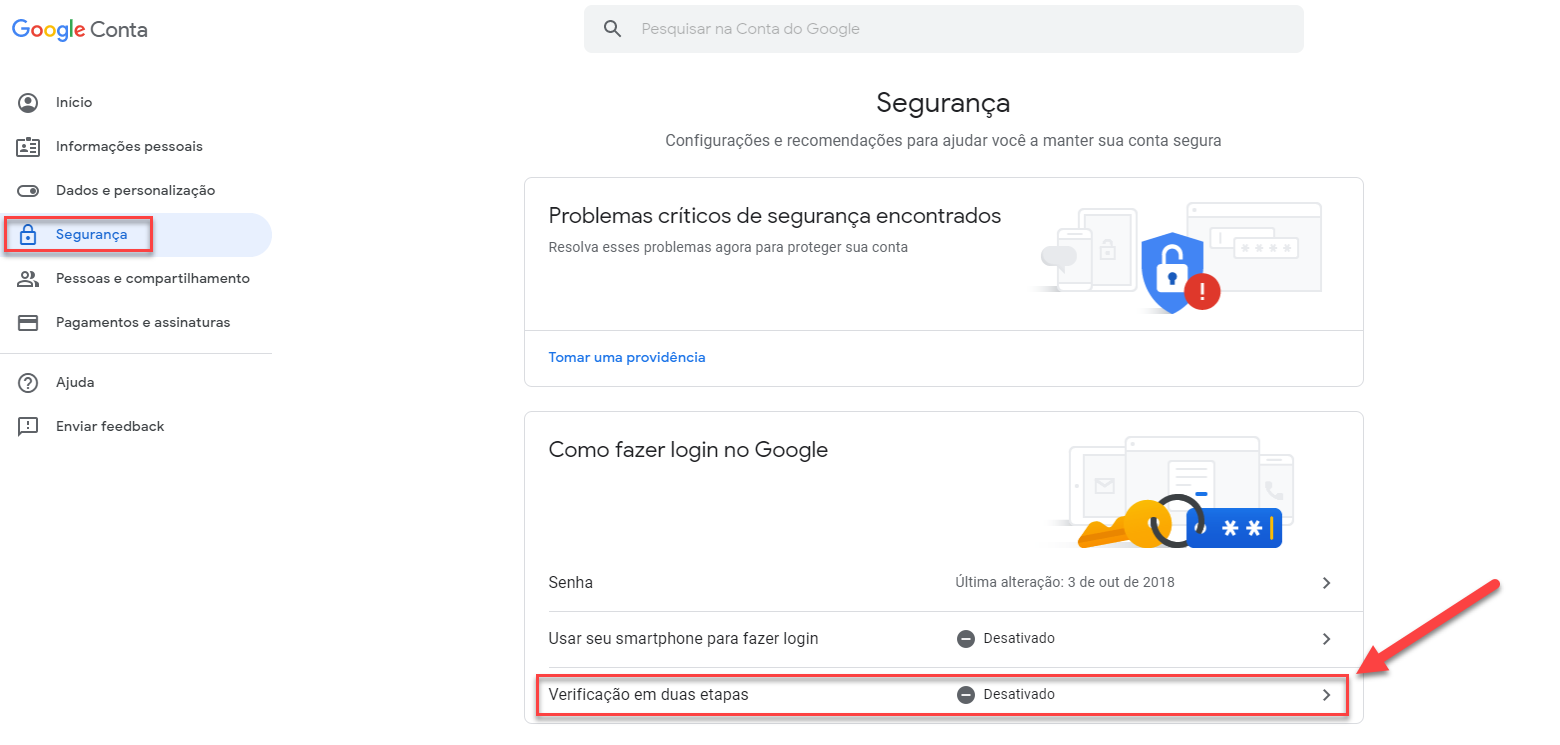Click the Segurança padlock icon
Screen dimensions: 1560x745
(x=28, y=235)
